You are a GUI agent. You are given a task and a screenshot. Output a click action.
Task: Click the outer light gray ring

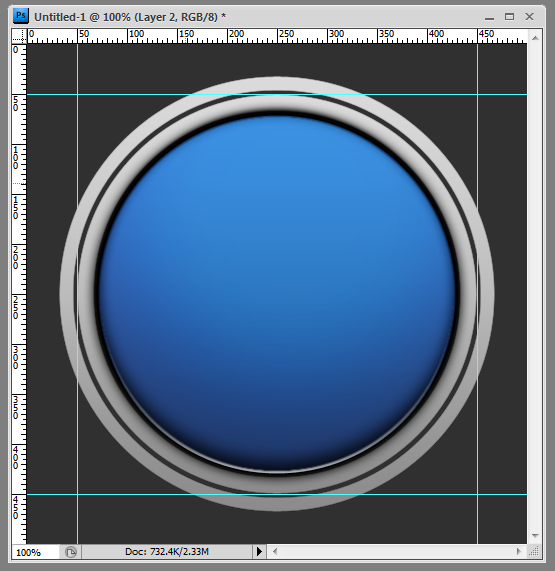[x=277, y=83]
